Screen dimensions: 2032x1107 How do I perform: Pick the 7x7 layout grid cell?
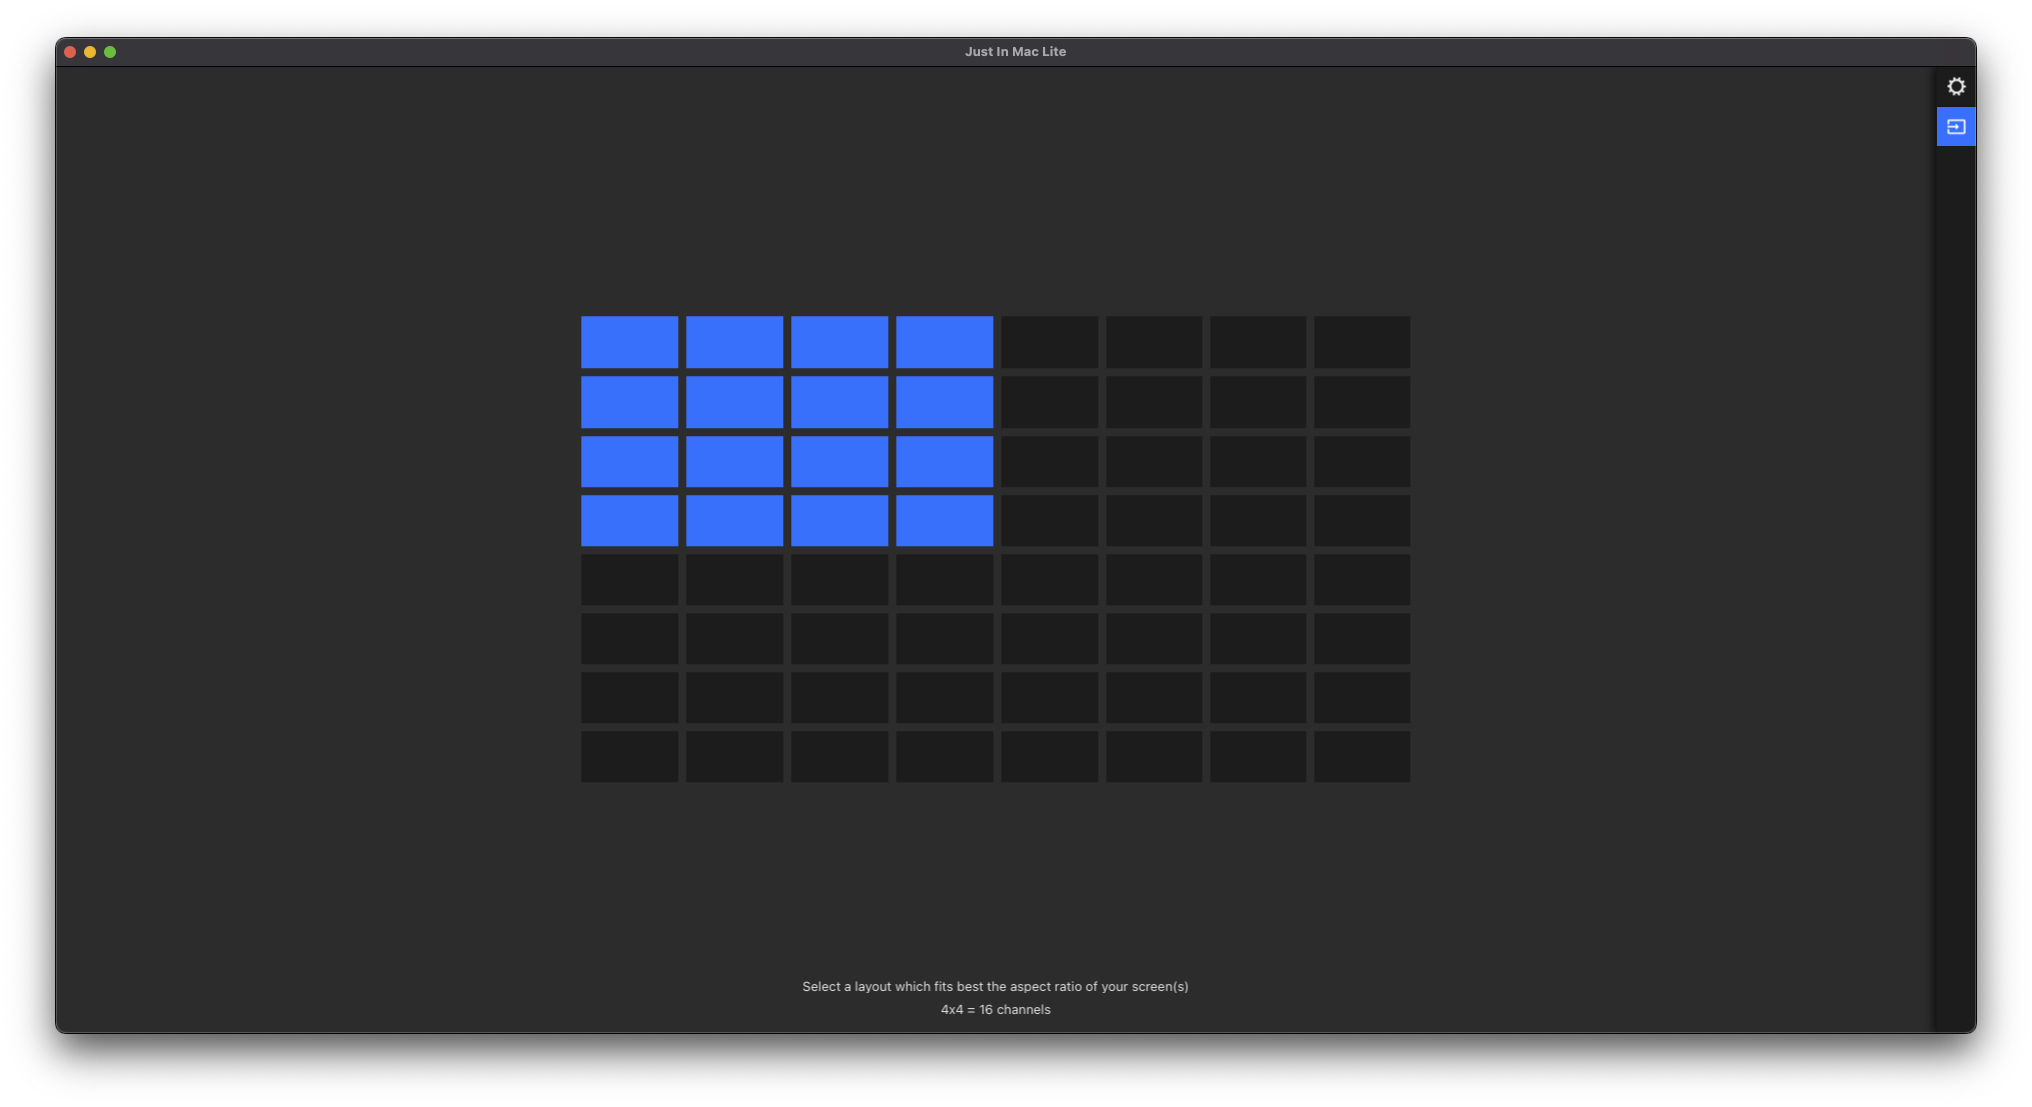point(1258,697)
